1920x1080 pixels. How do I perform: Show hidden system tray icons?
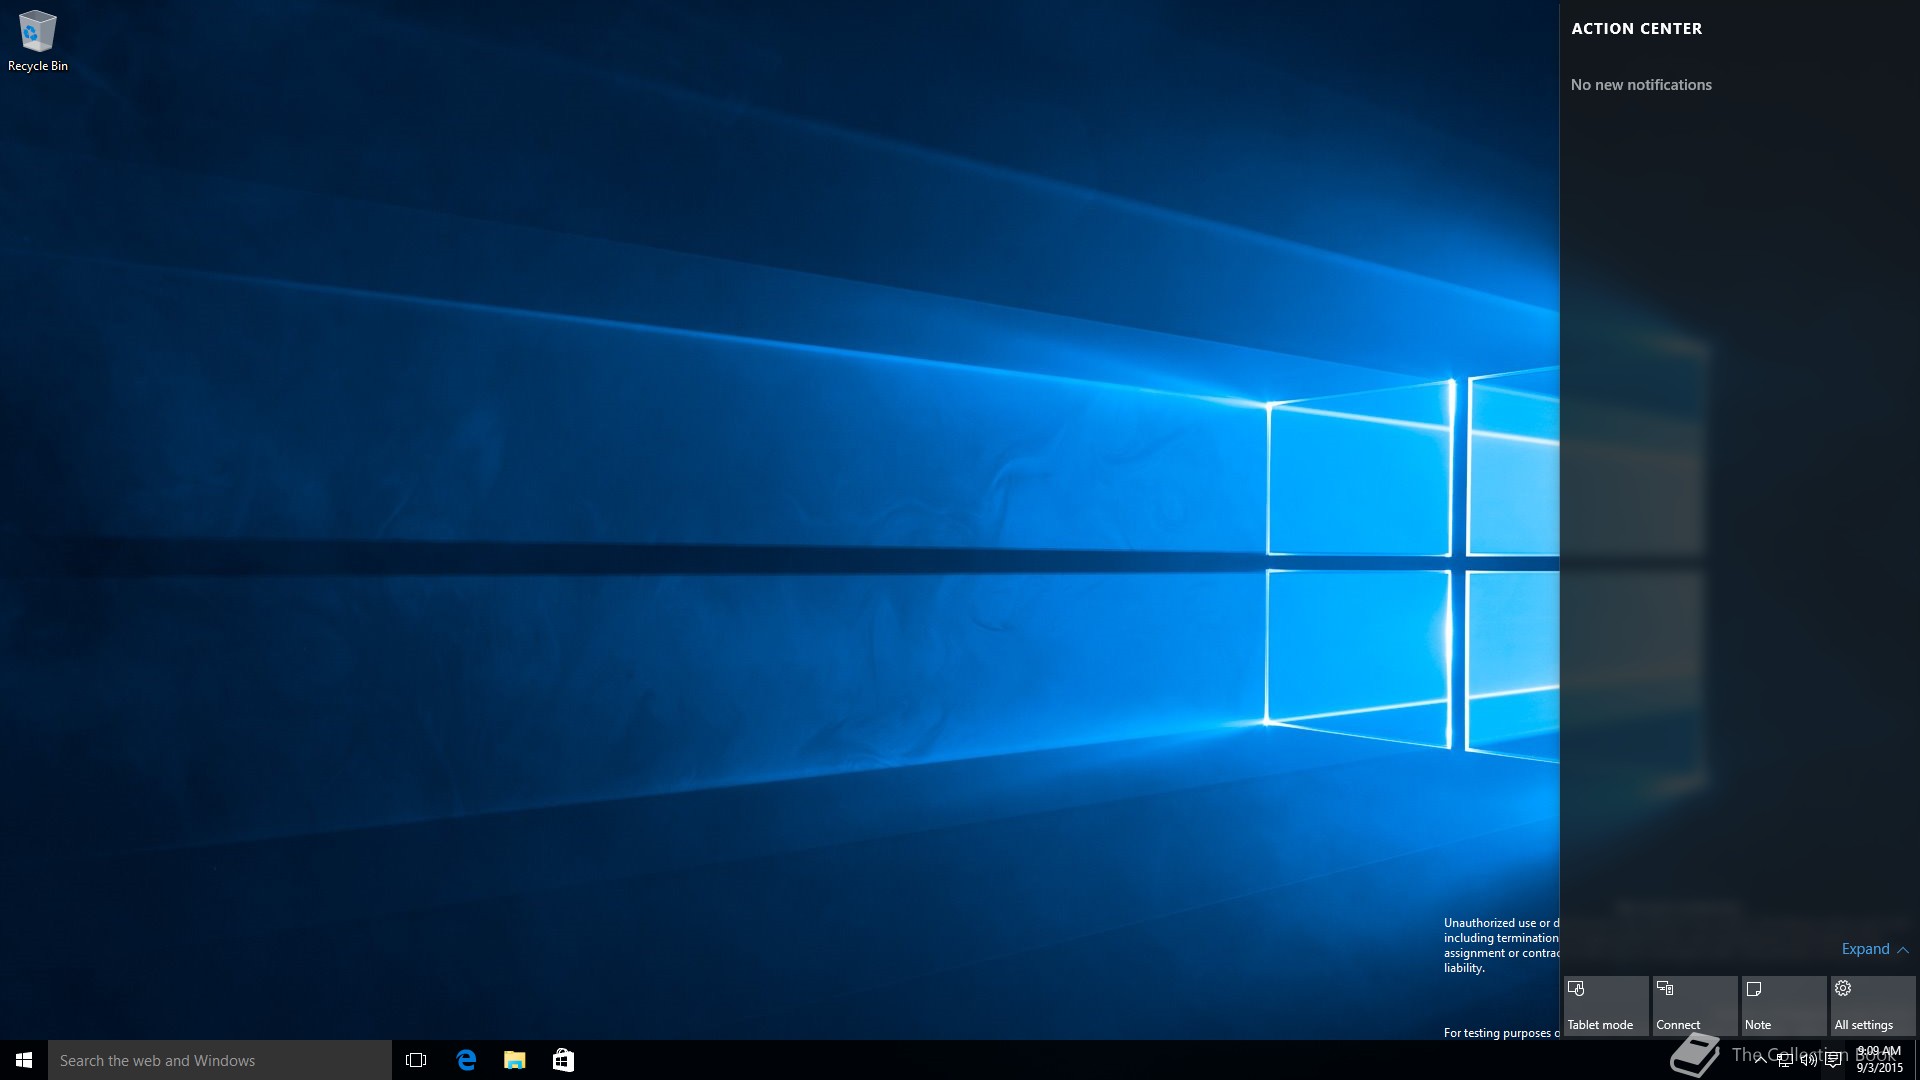(x=1760, y=1060)
